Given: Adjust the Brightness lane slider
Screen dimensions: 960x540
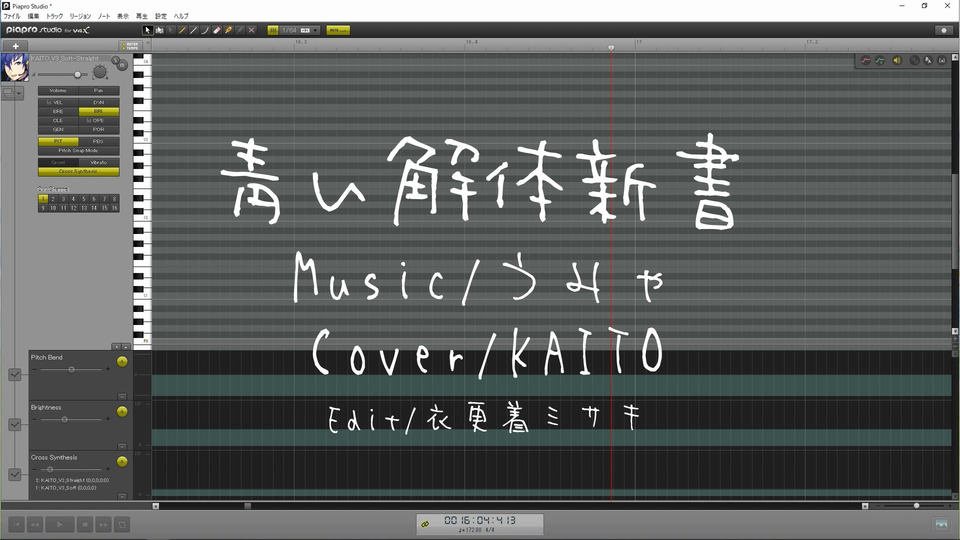Looking at the screenshot, I should pyautogui.click(x=71, y=419).
